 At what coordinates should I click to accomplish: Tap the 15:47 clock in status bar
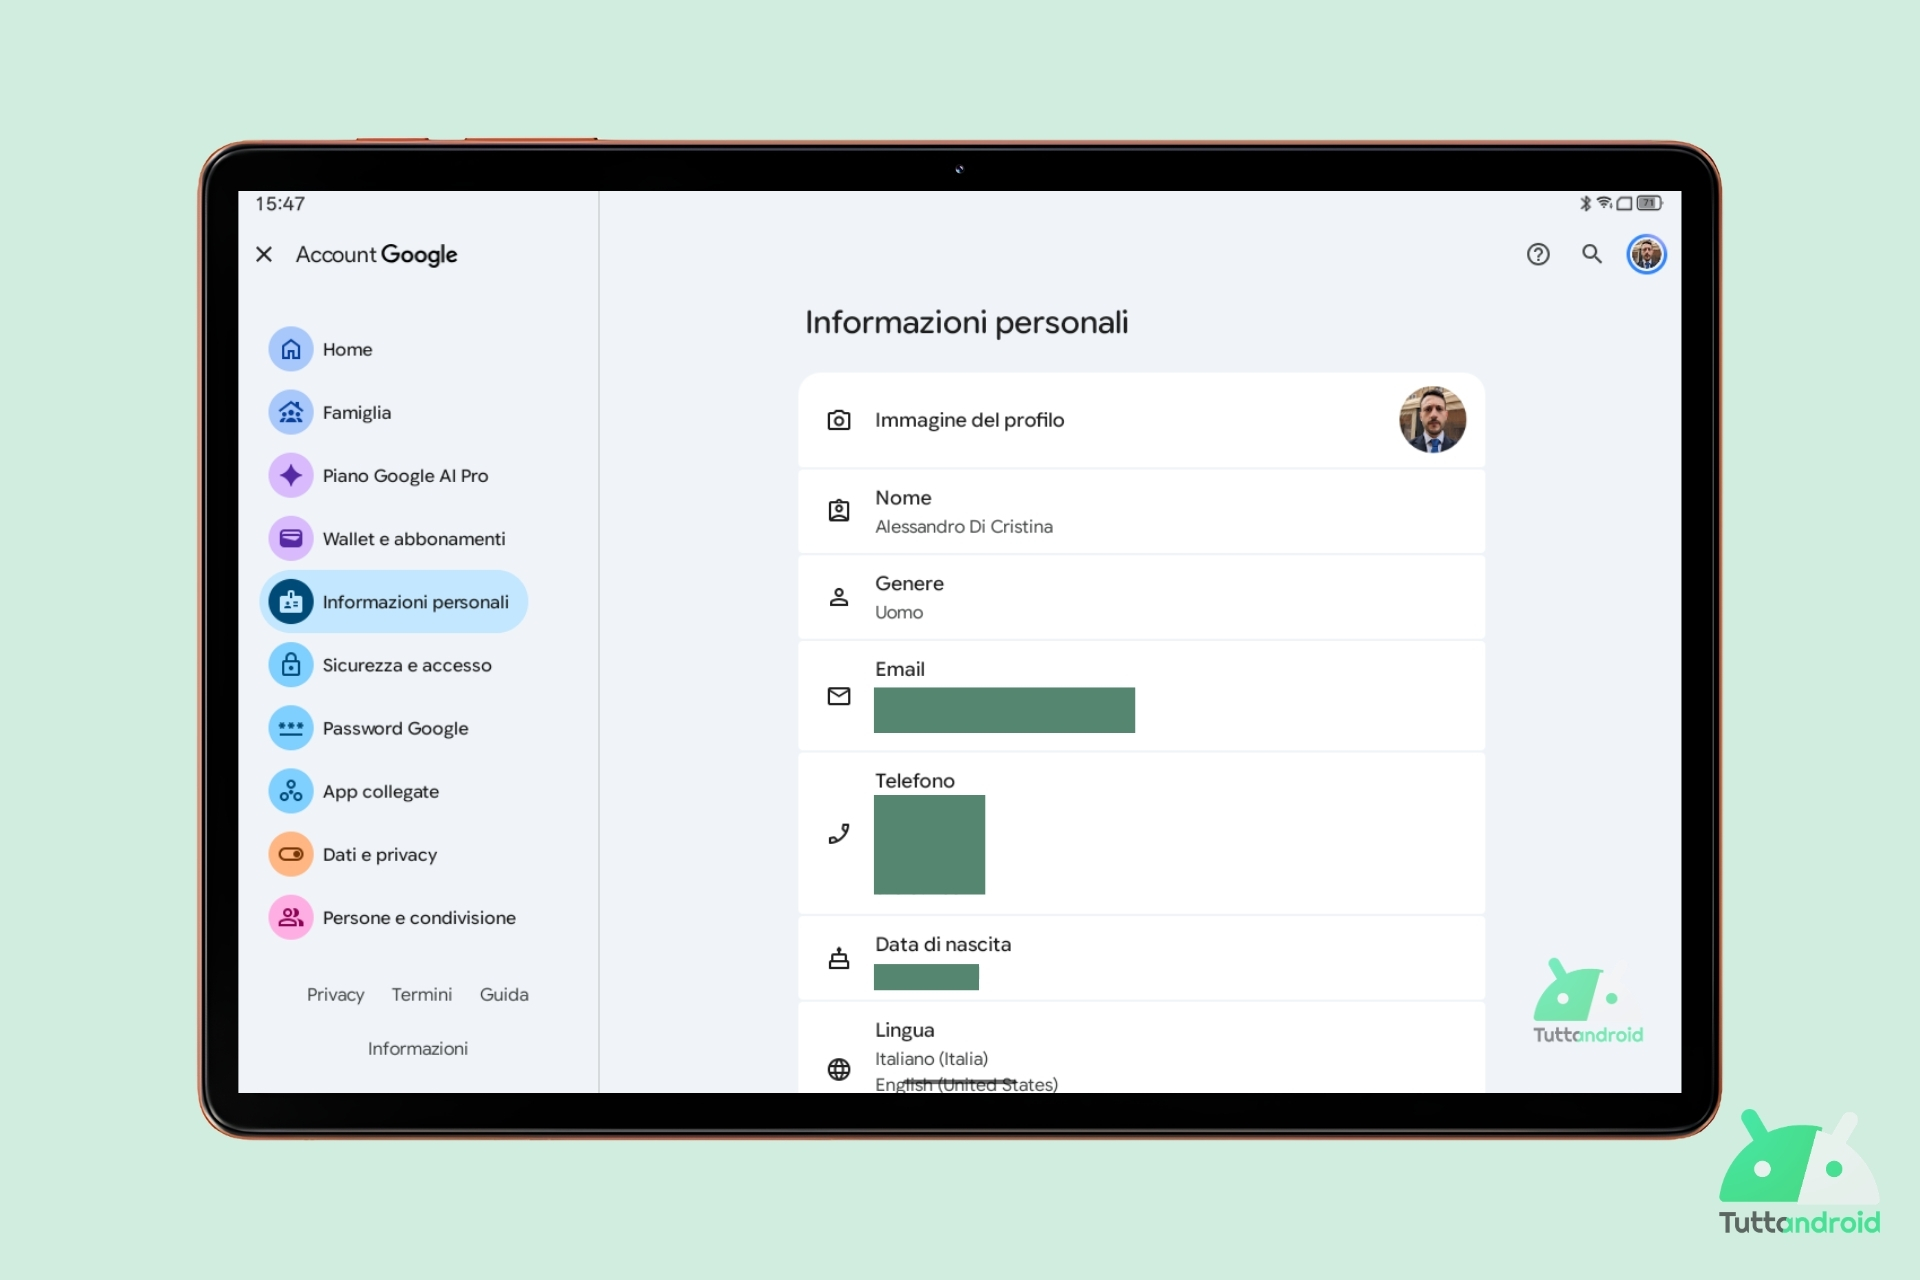click(280, 204)
